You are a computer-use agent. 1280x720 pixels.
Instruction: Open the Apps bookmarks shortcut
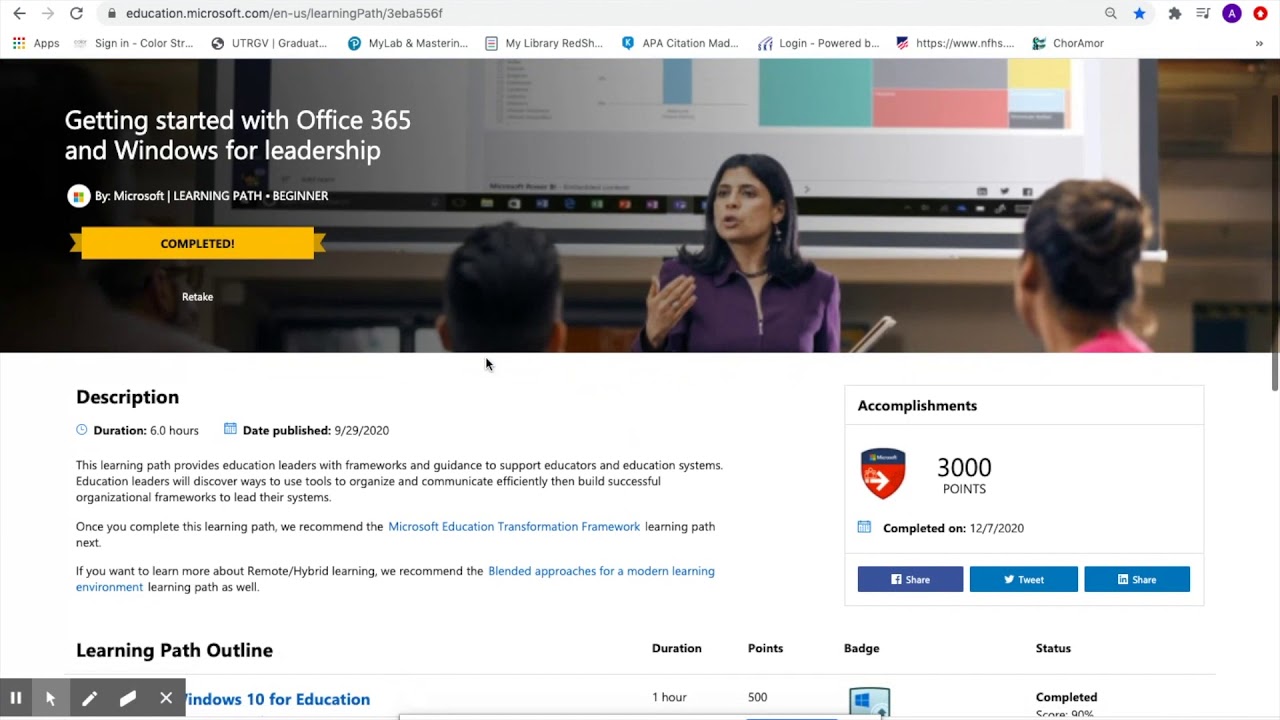[36, 43]
